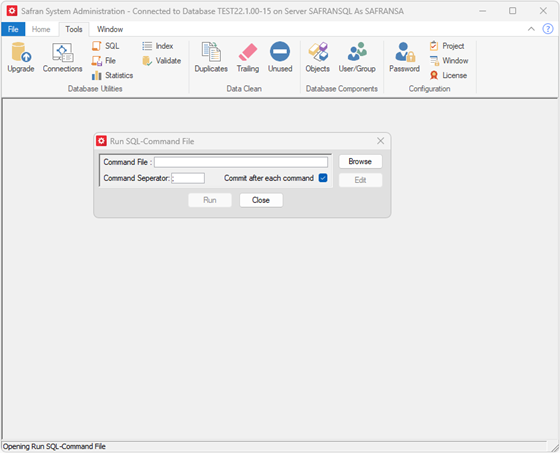The width and height of the screenshot is (560, 453).
Task: Uncheck Commit after each command
Action: tap(323, 178)
